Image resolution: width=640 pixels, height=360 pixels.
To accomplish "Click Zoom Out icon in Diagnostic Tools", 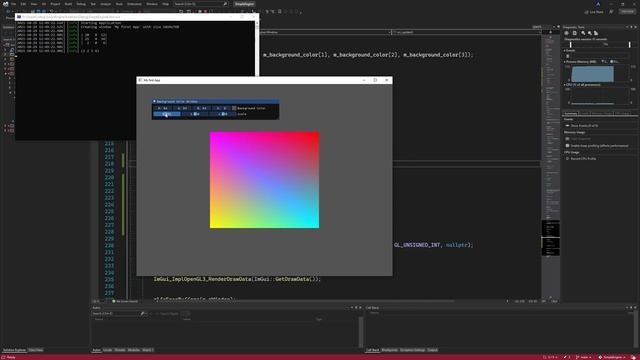I will [x=590, y=33].
